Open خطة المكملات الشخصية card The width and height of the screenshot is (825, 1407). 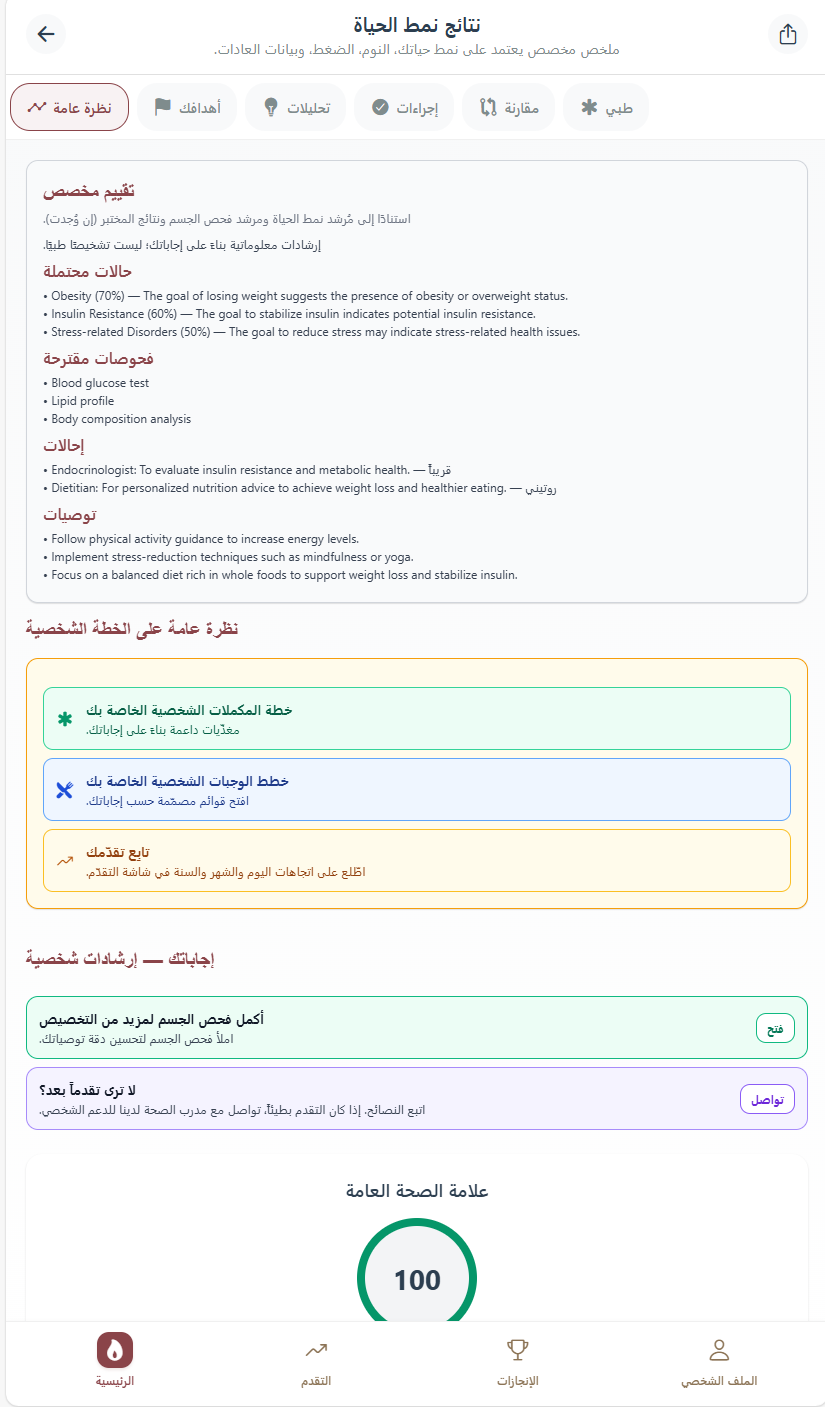coord(417,719)
